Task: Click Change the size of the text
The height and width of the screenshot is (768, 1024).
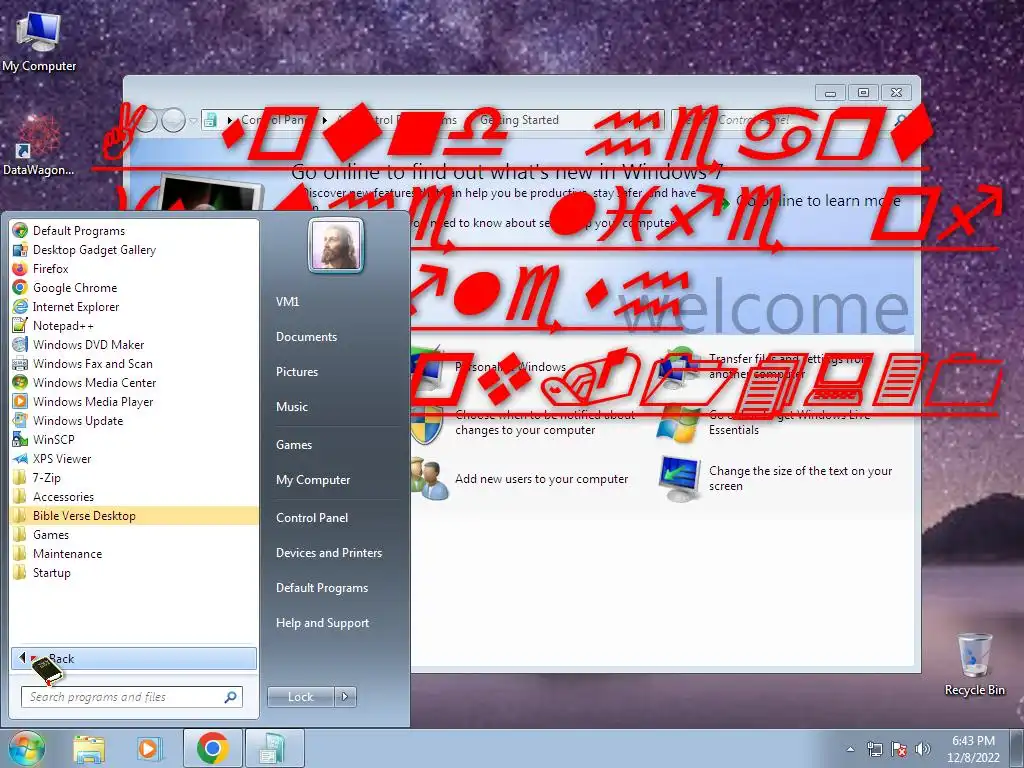Action: pos(801,479)
